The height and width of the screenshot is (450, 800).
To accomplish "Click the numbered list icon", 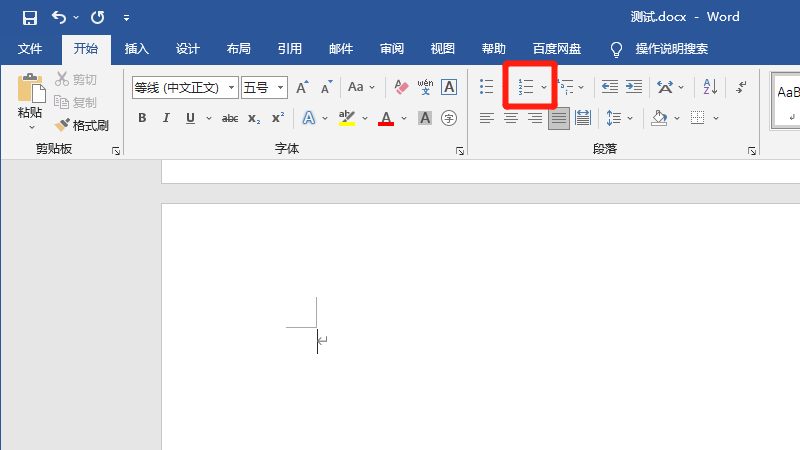I will coord(526,87).
